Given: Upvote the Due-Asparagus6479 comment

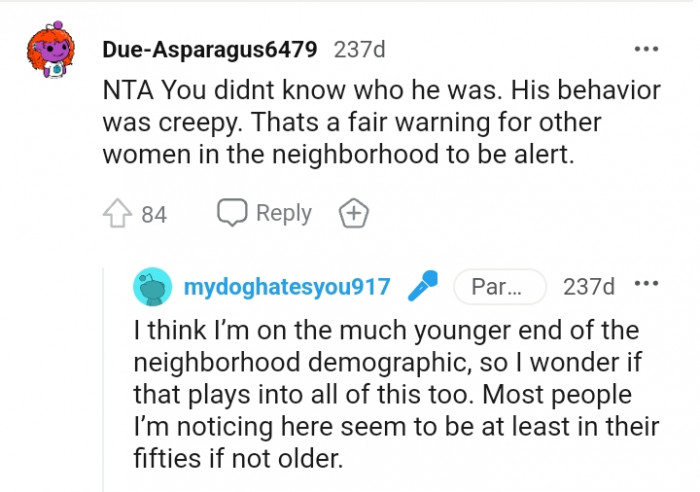Looking at the screenshot, I should 118,213.
